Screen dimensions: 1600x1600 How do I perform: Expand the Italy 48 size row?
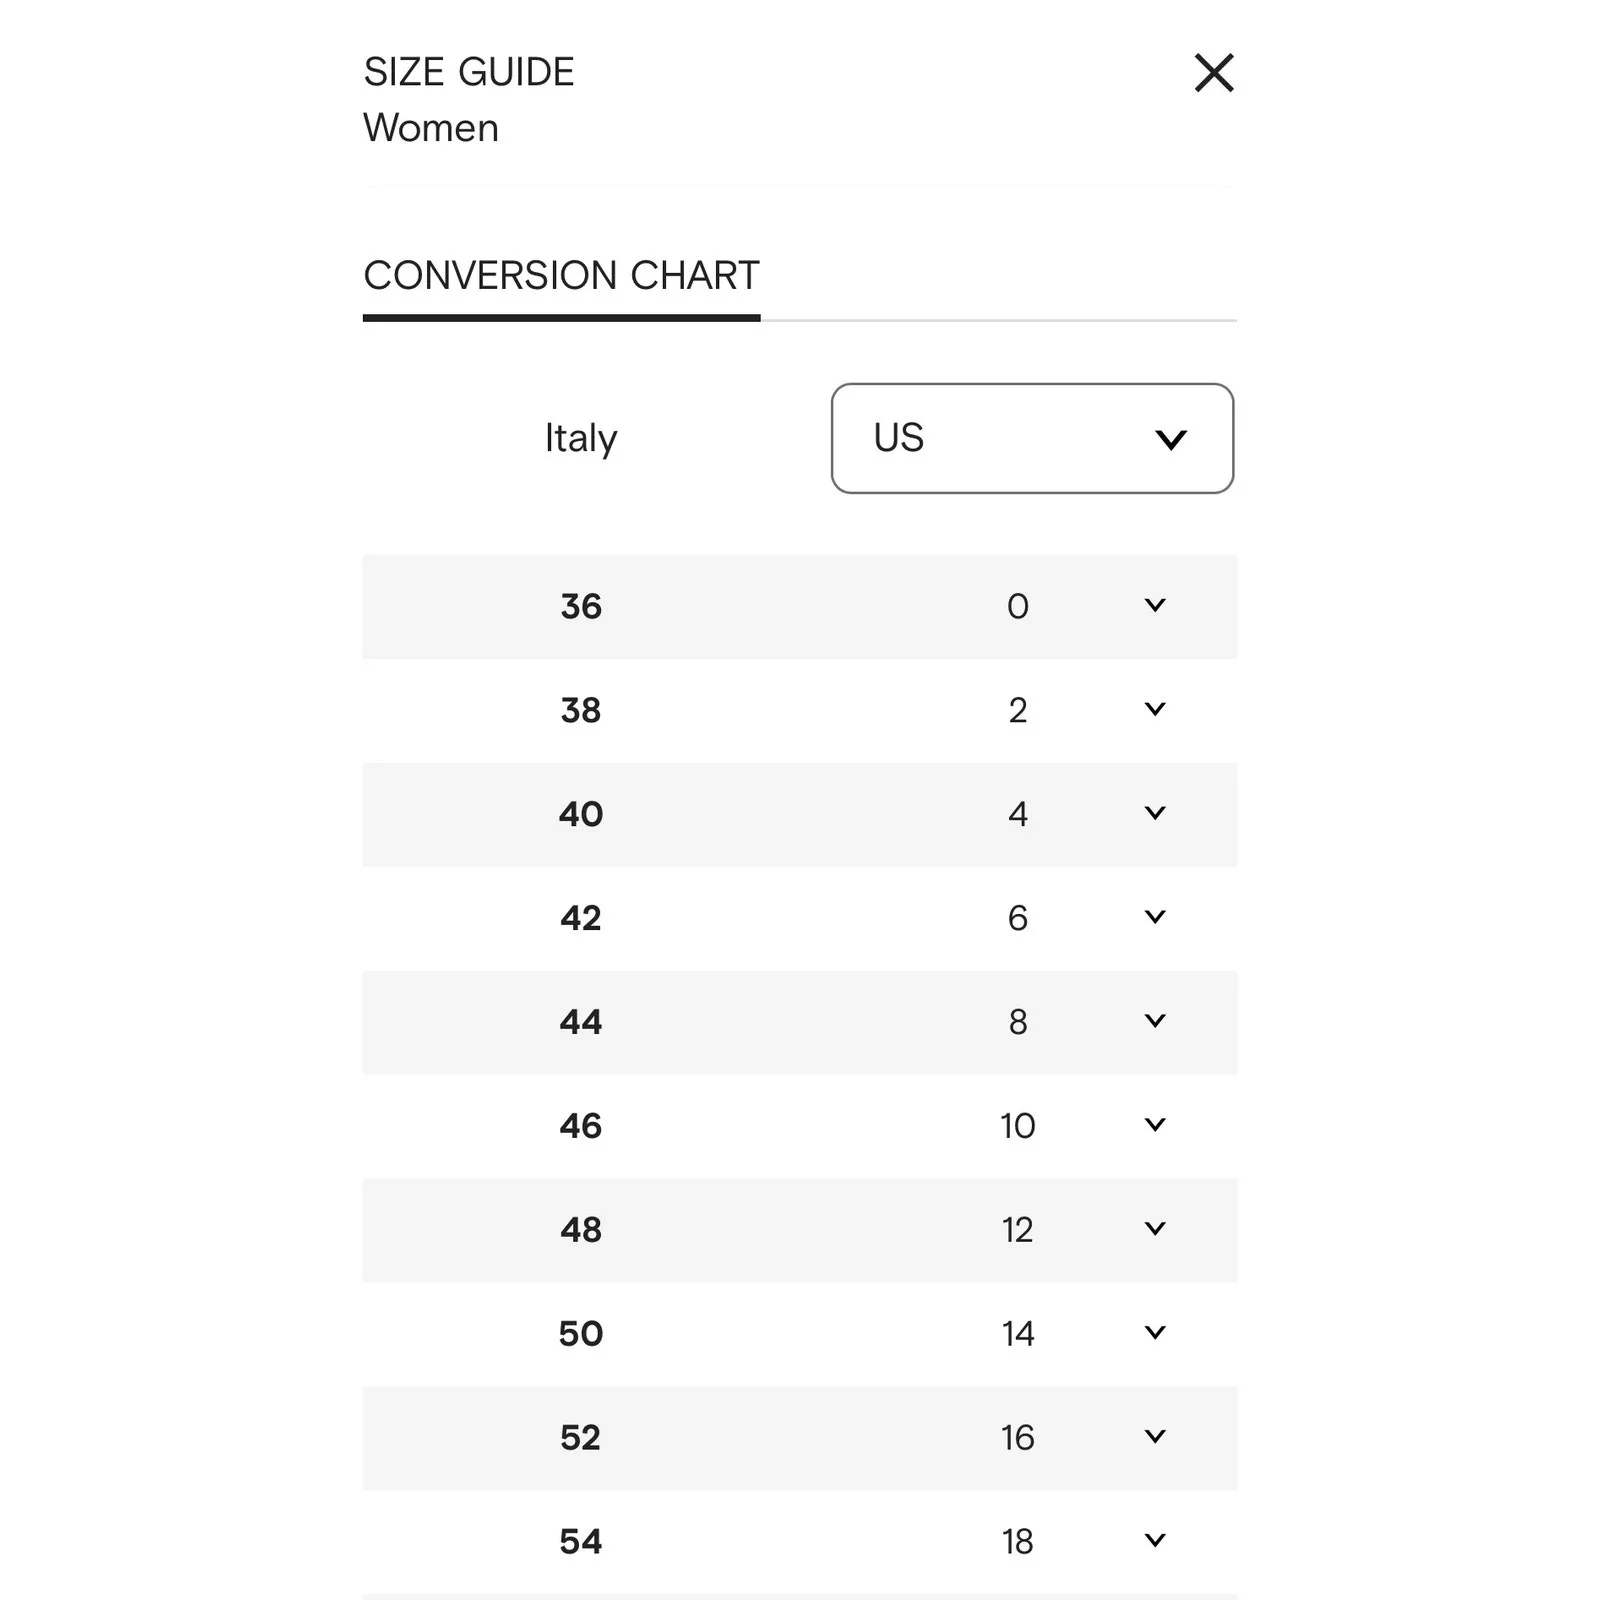point(1155,1230)
